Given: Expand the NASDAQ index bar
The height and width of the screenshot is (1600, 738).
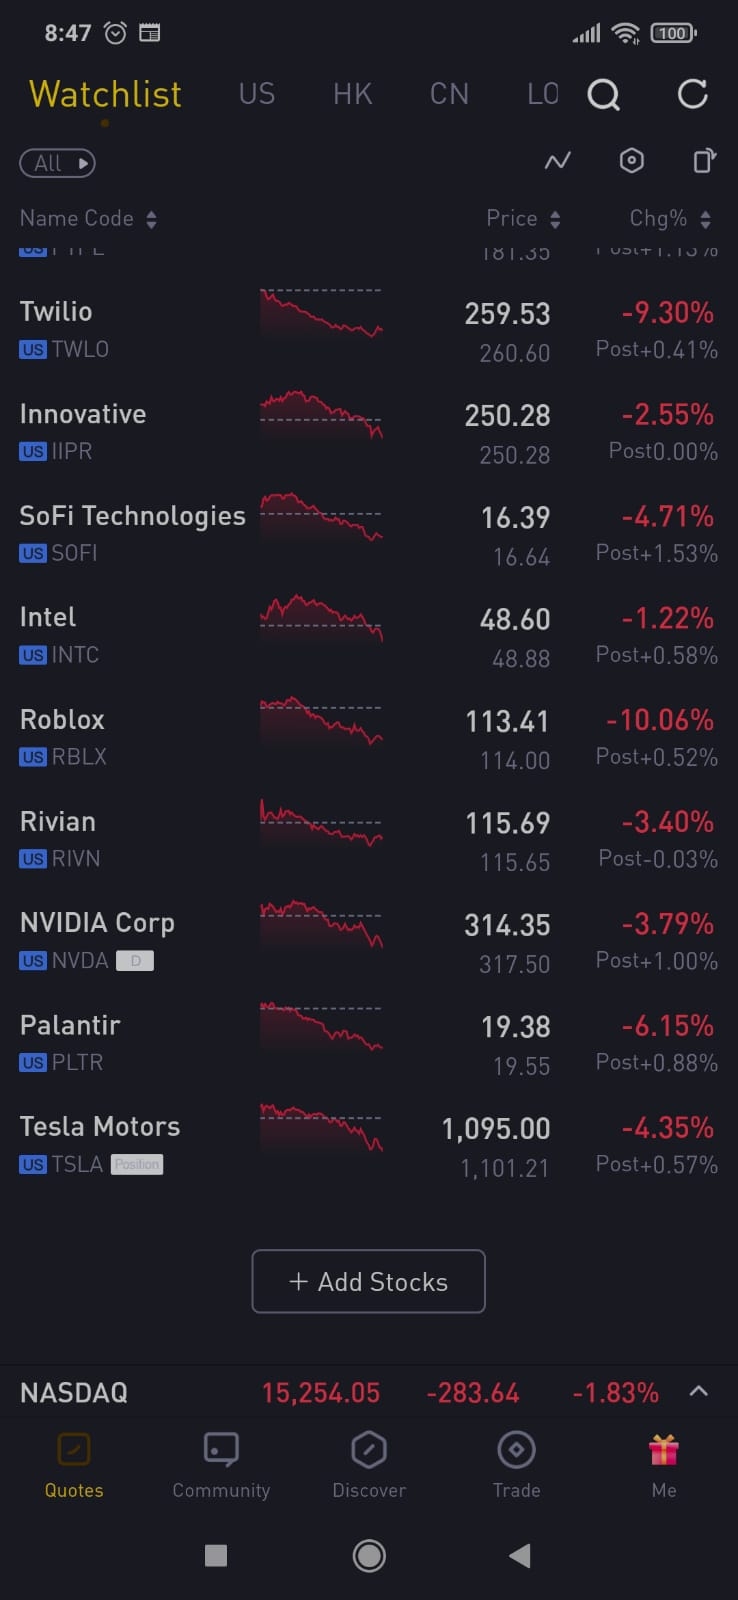Looking at the screenshot, I should click(x=699, y=1391).
